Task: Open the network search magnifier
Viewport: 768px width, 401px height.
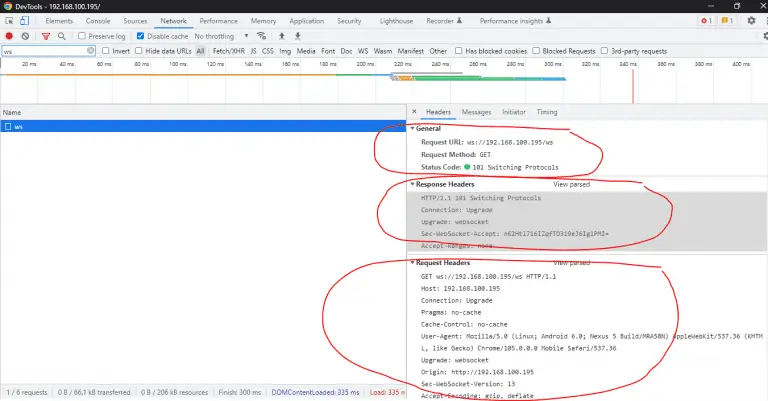Action: pyautogui.click(x=61, y=36)
